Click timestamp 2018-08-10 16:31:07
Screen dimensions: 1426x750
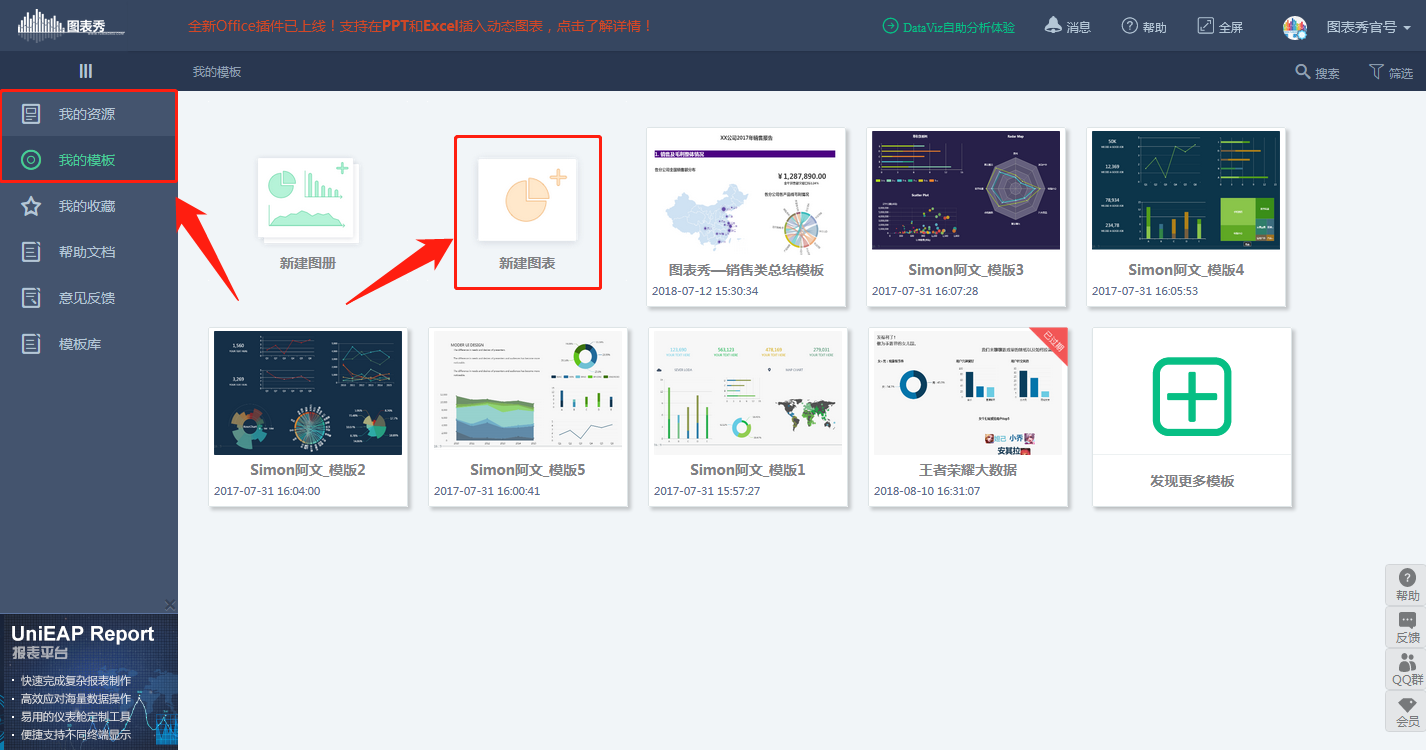(927, 491)
